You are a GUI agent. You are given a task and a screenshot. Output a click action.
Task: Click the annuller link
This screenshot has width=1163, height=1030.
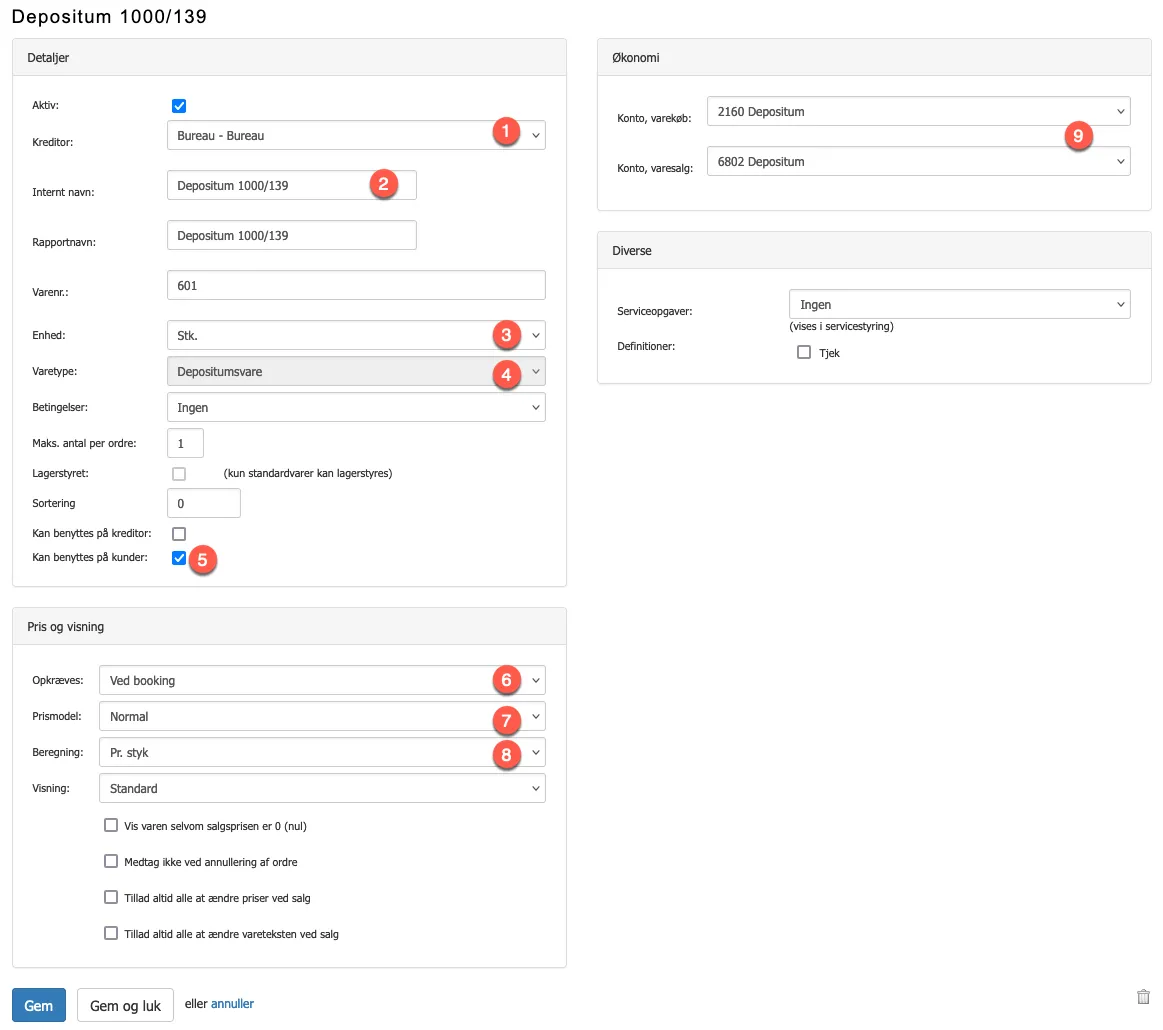click(x=232, y=1004)
